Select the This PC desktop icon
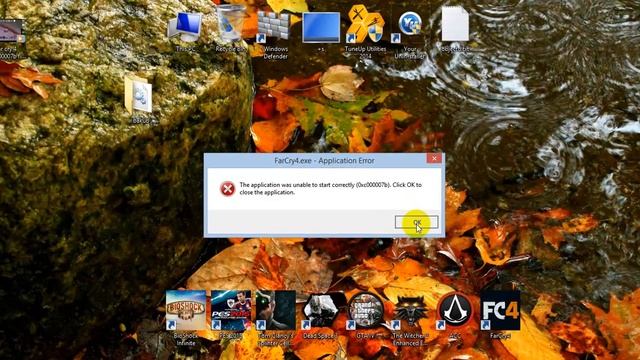This screenshot has width=640, height=360. [185, 31]
